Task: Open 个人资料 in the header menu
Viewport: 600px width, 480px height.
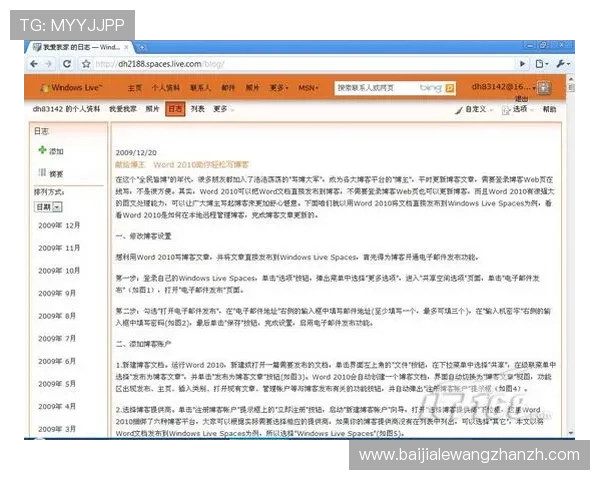Action: [x=166, y=88]
